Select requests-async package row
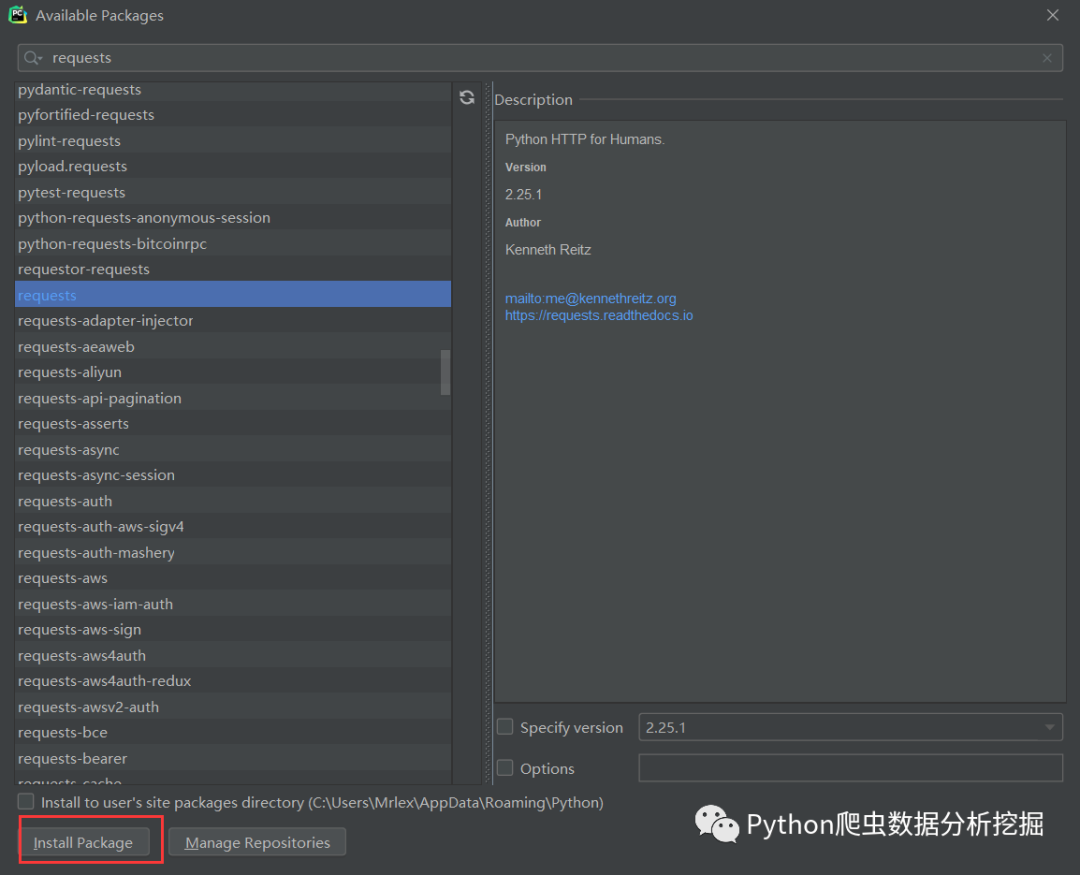 coord(233,449)
